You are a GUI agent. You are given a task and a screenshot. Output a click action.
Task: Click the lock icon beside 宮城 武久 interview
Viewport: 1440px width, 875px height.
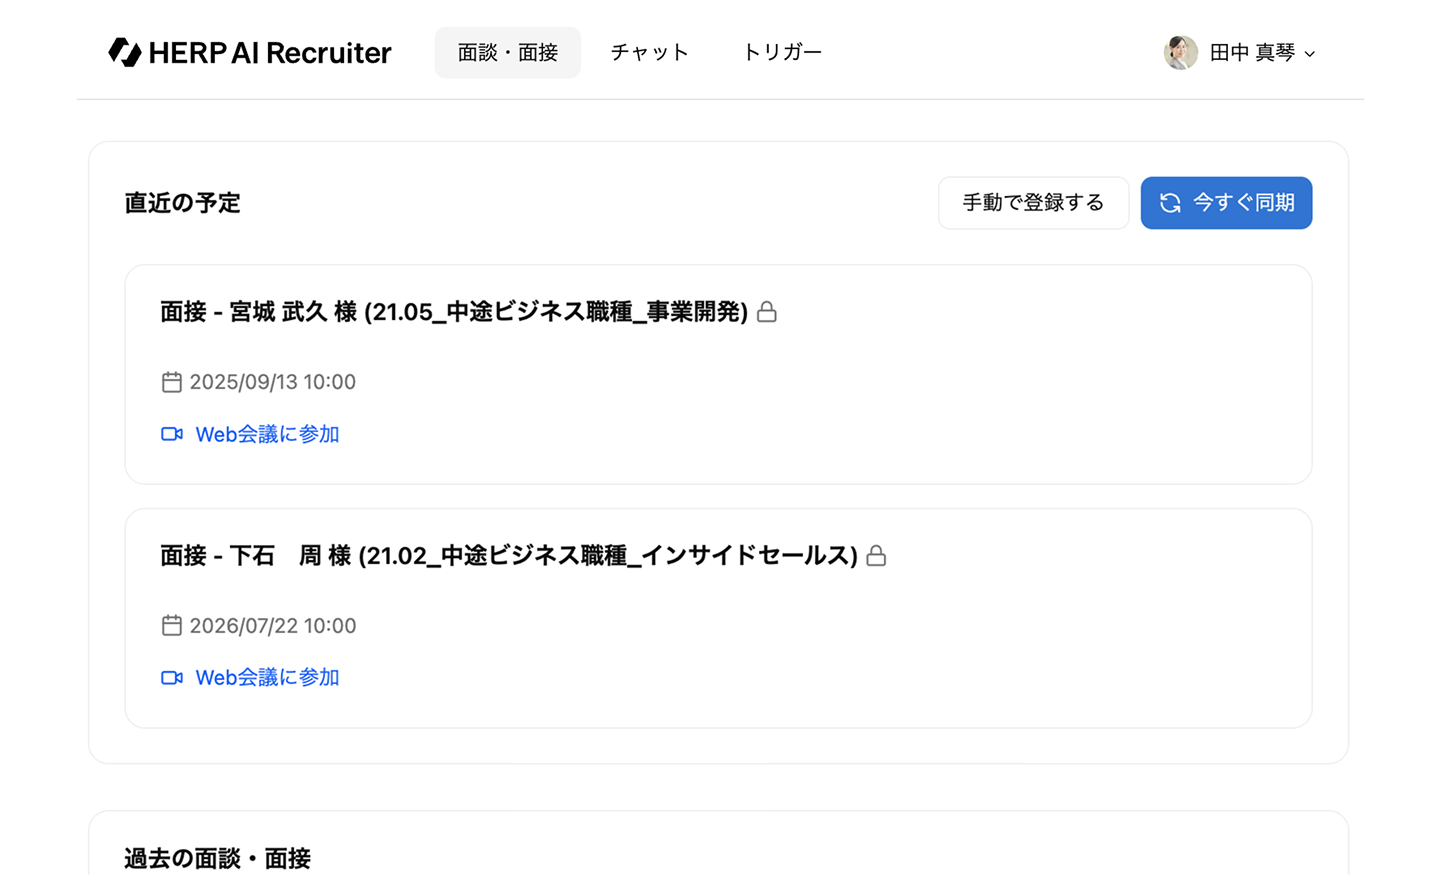(x=767, y=312)
